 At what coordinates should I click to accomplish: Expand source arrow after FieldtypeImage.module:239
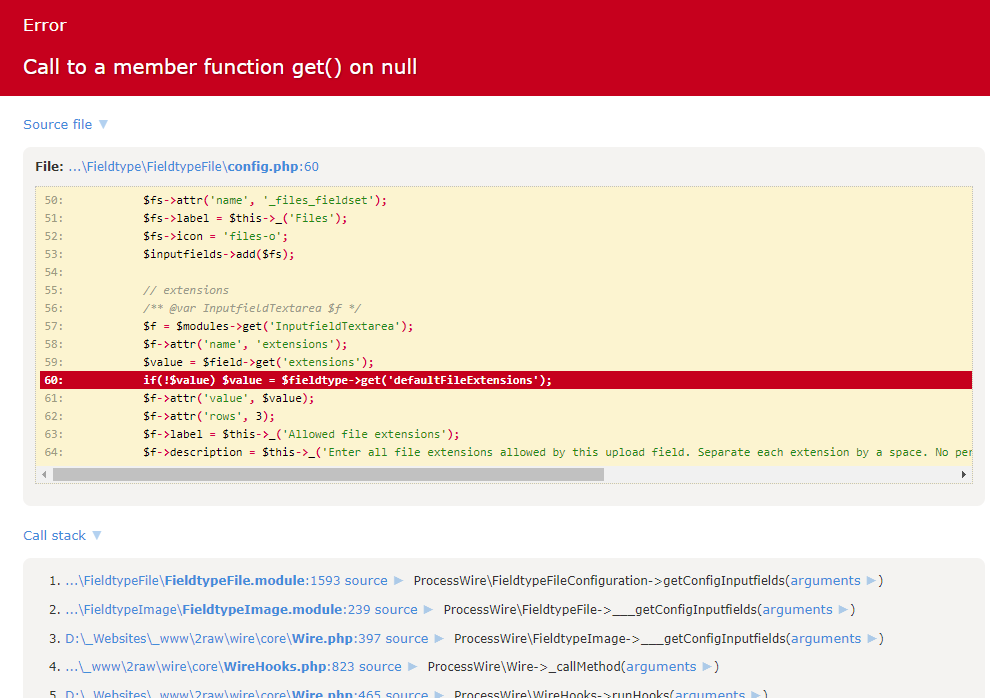(x=428, y=610)
